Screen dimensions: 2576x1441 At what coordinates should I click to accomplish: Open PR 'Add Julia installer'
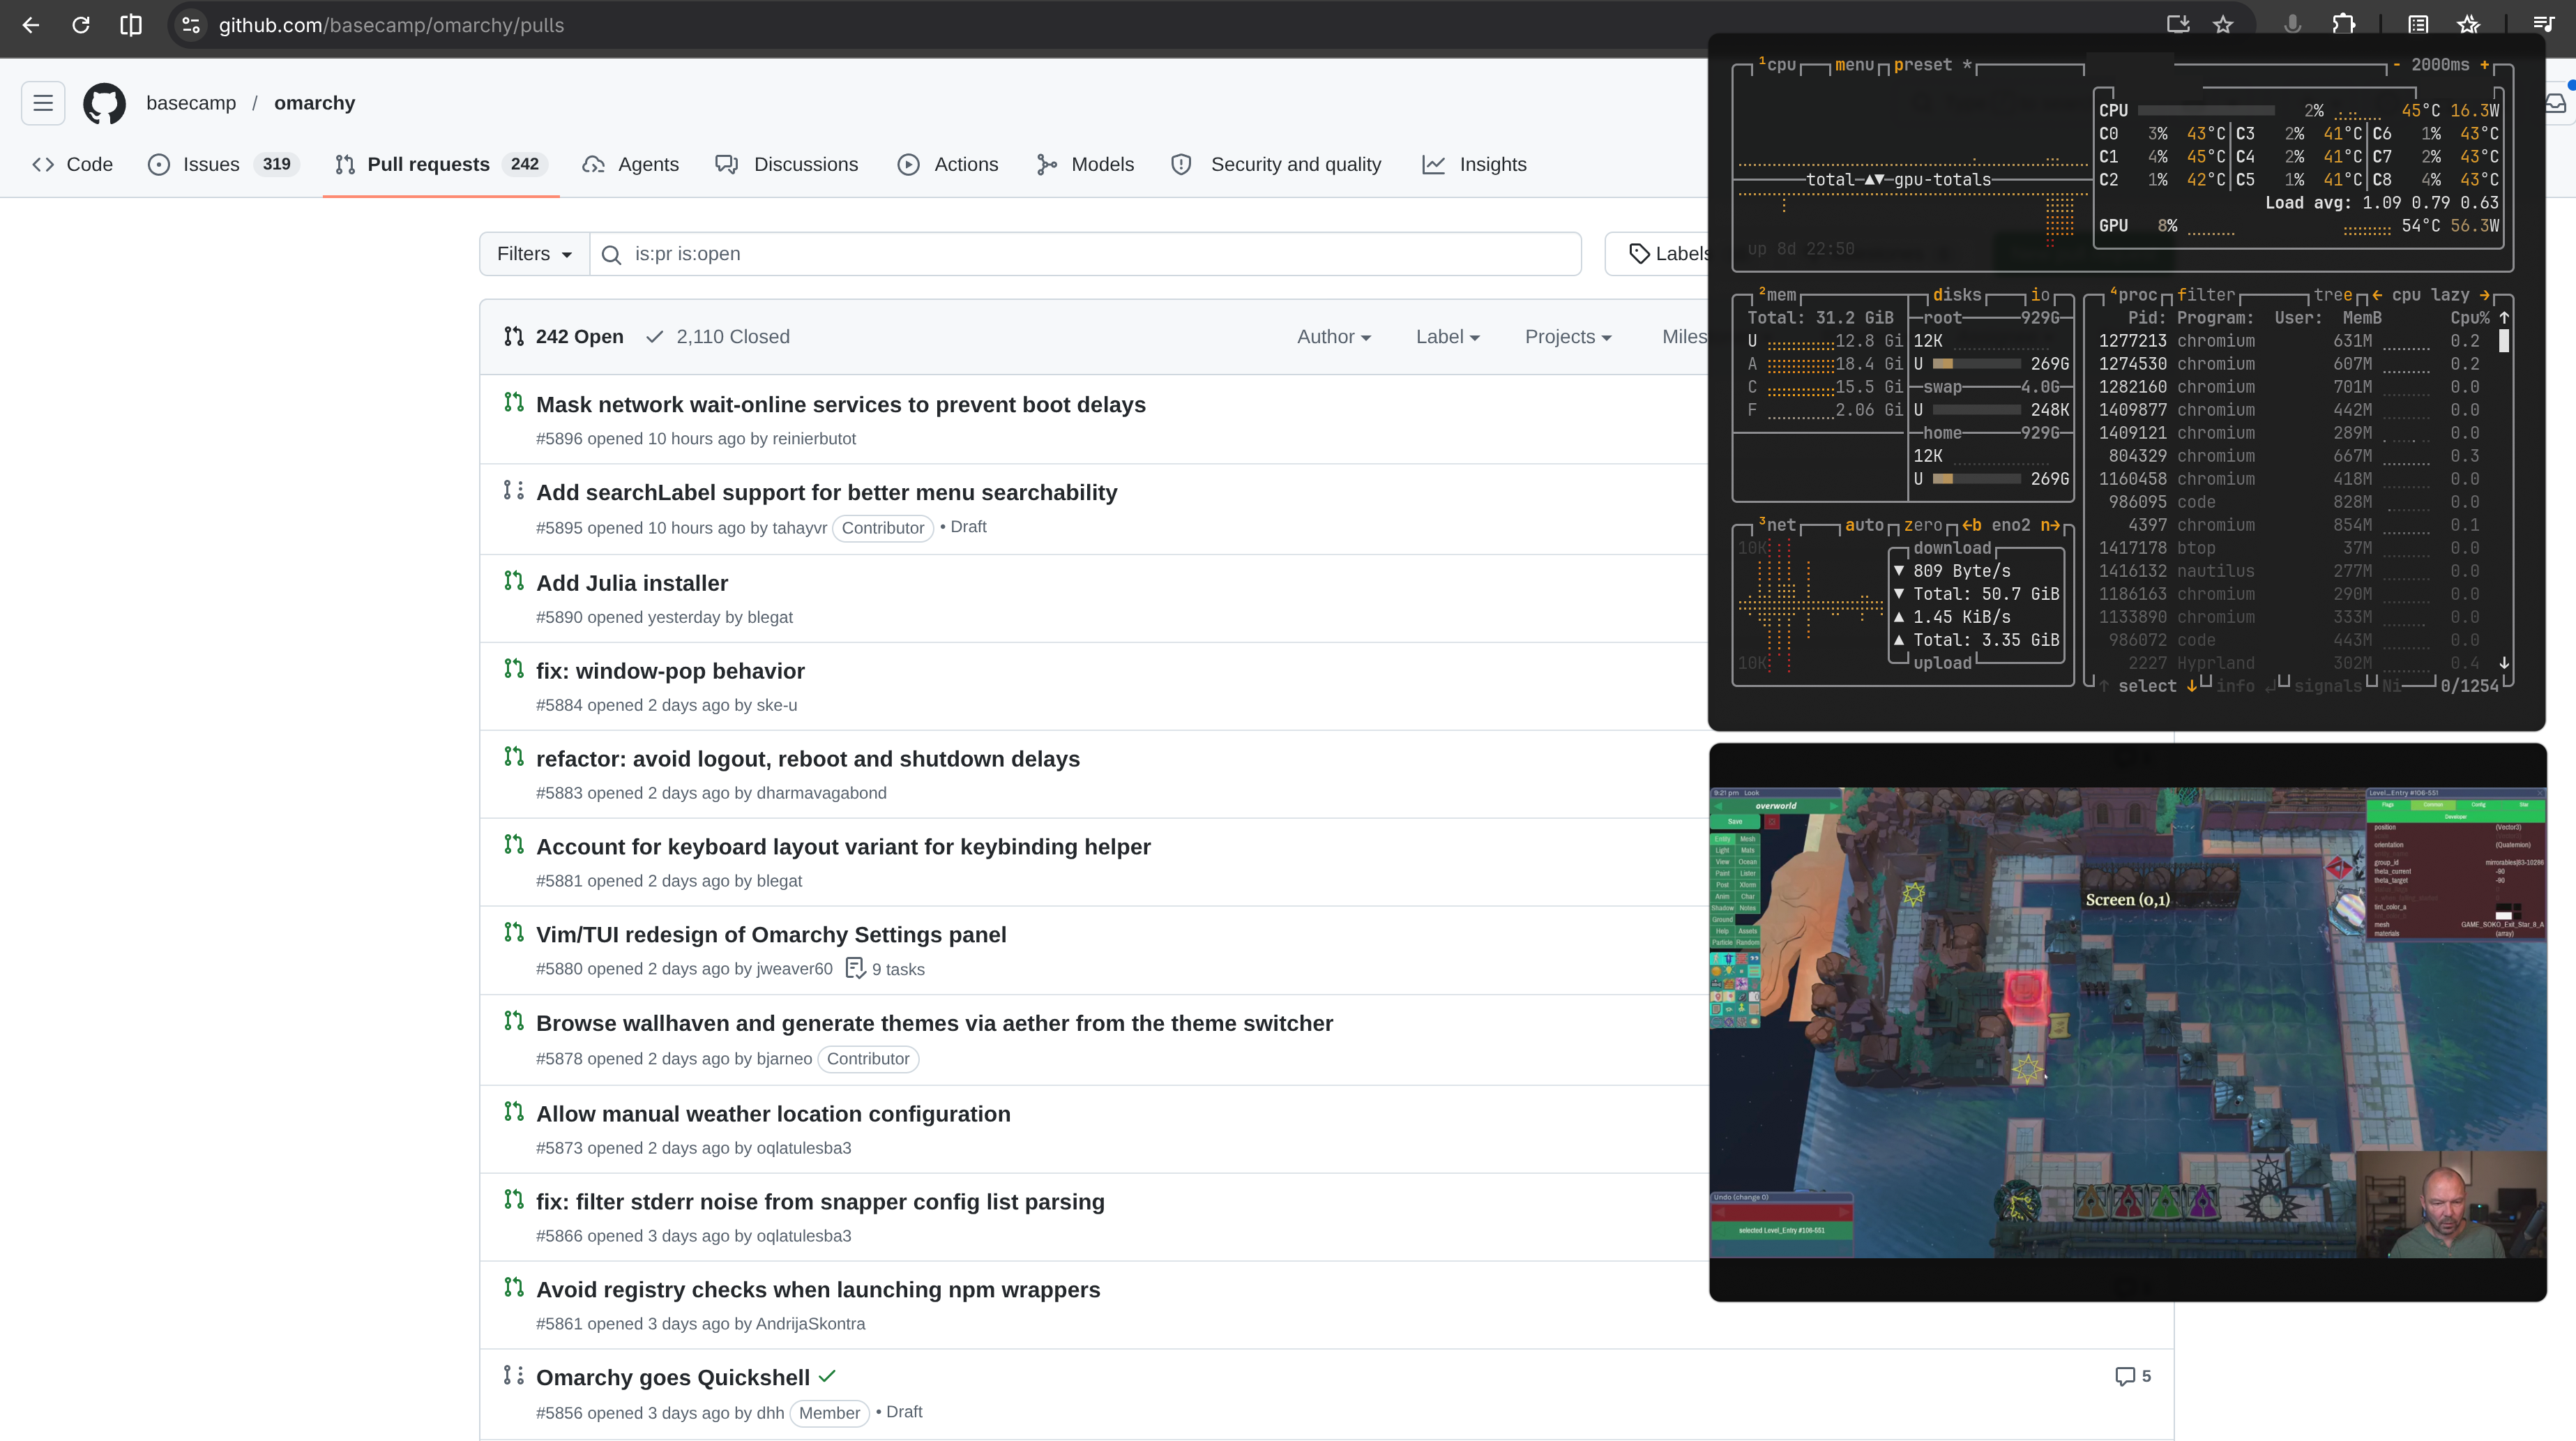click(632, 583)
